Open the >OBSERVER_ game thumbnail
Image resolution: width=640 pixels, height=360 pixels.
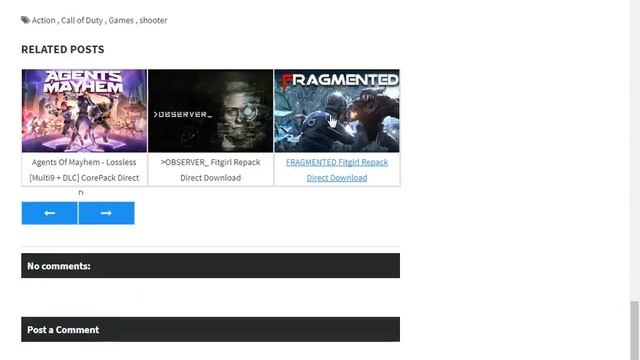[211, 111]
